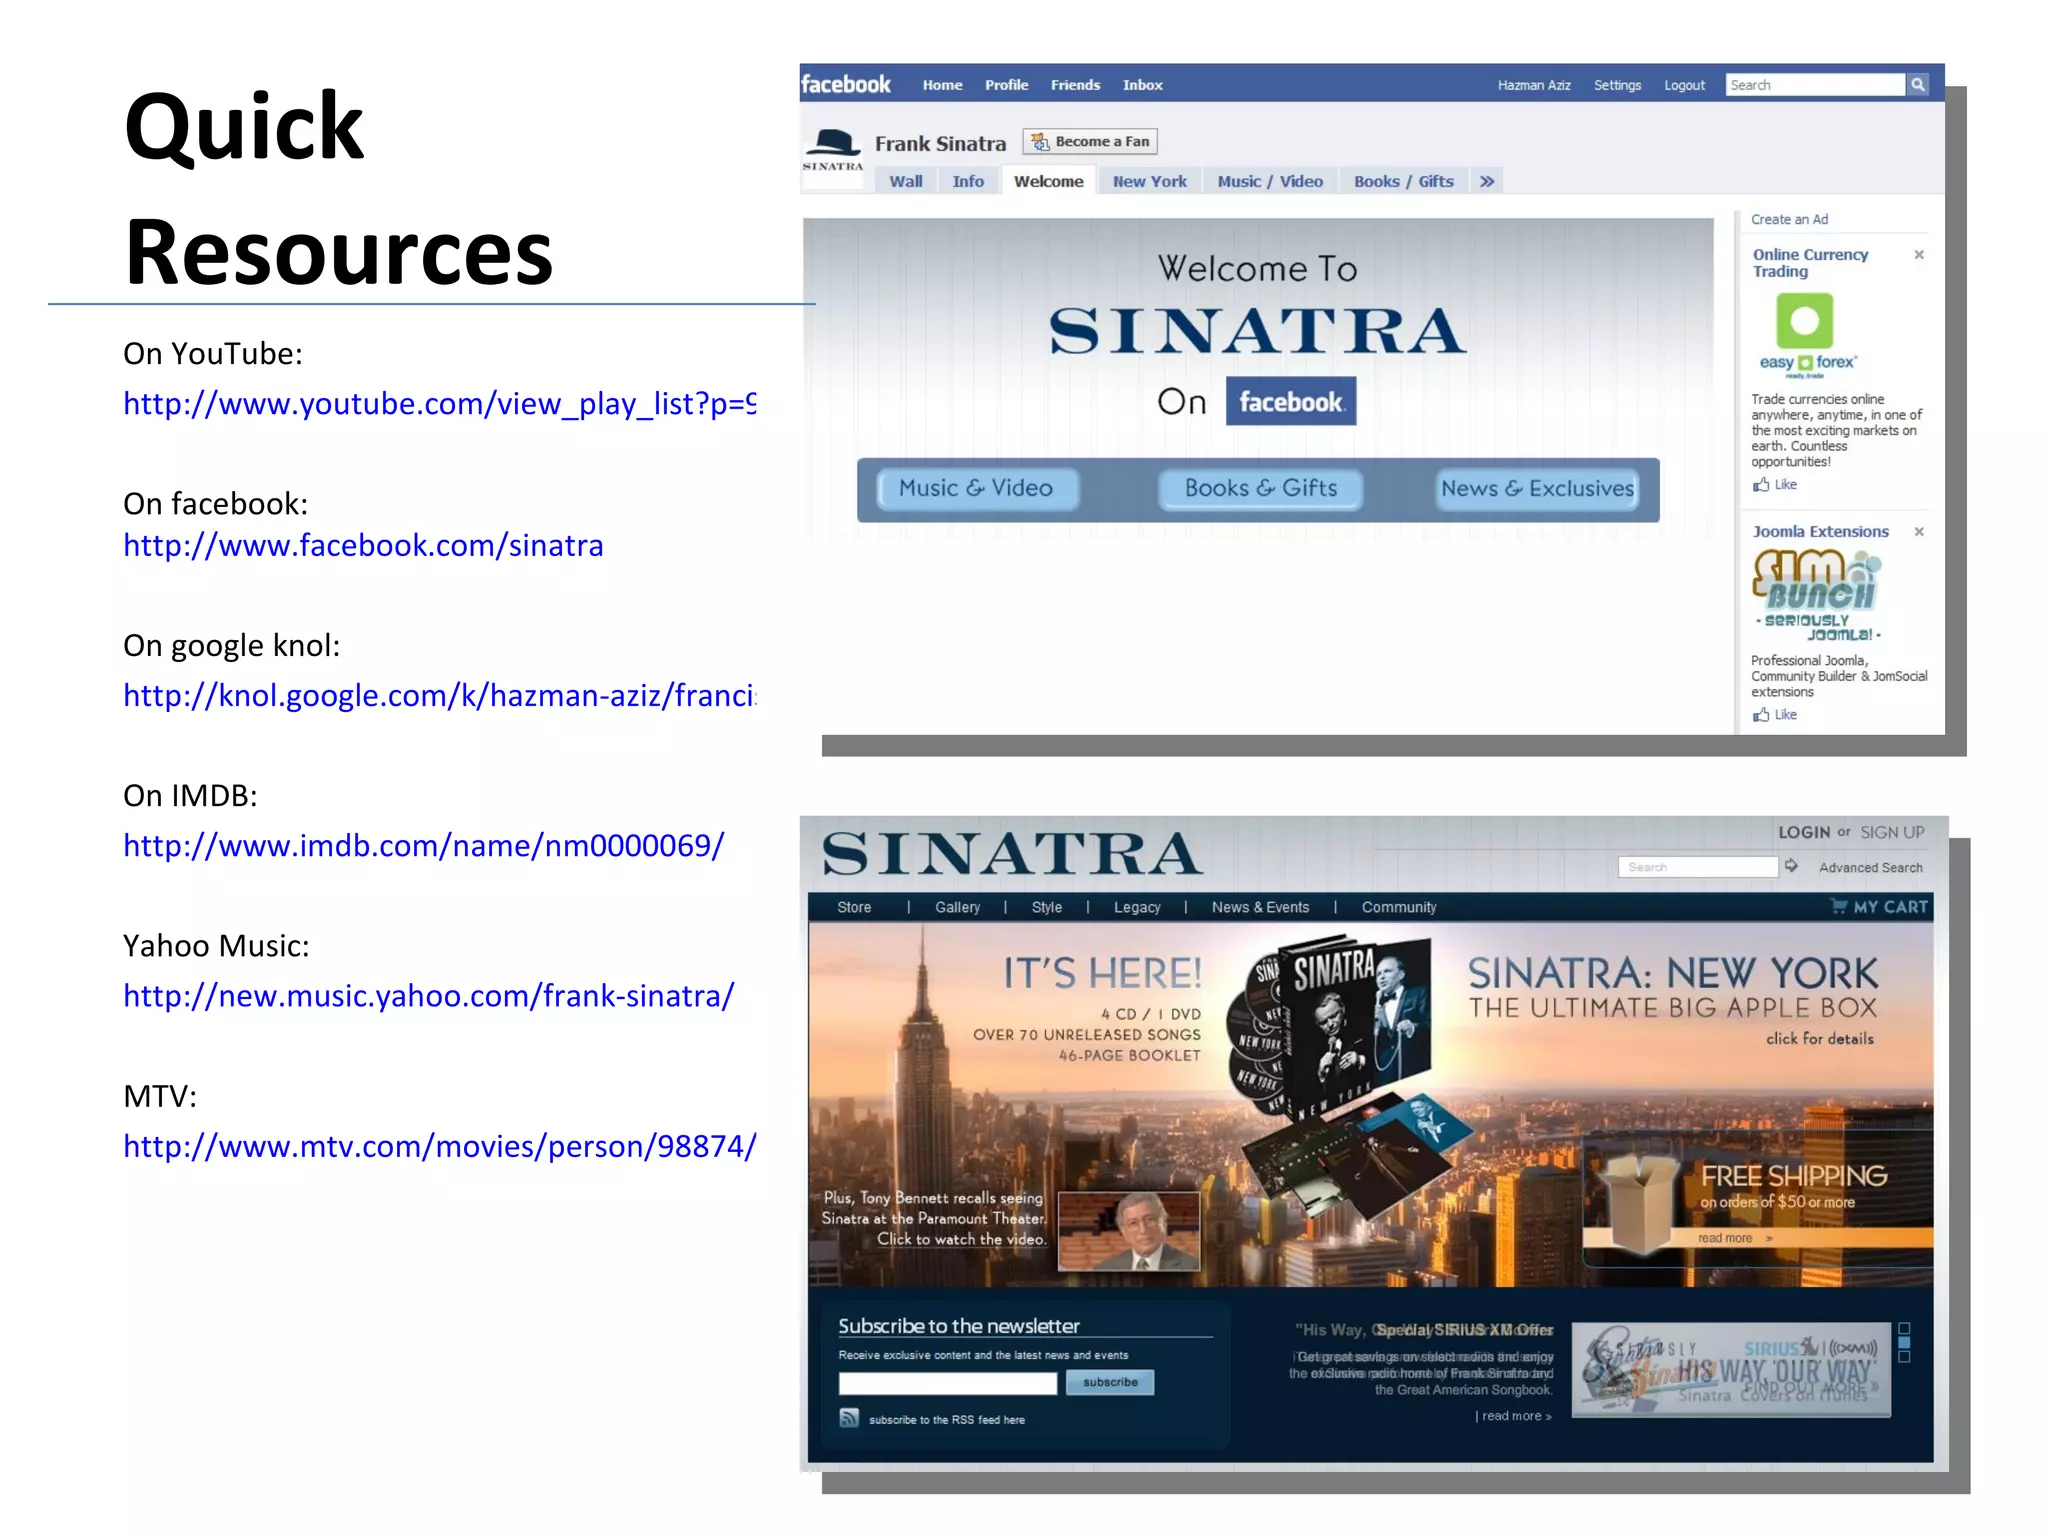Close the Joomla Extensions ad
This screenshot has width=2048, height=1536.
1919,532
